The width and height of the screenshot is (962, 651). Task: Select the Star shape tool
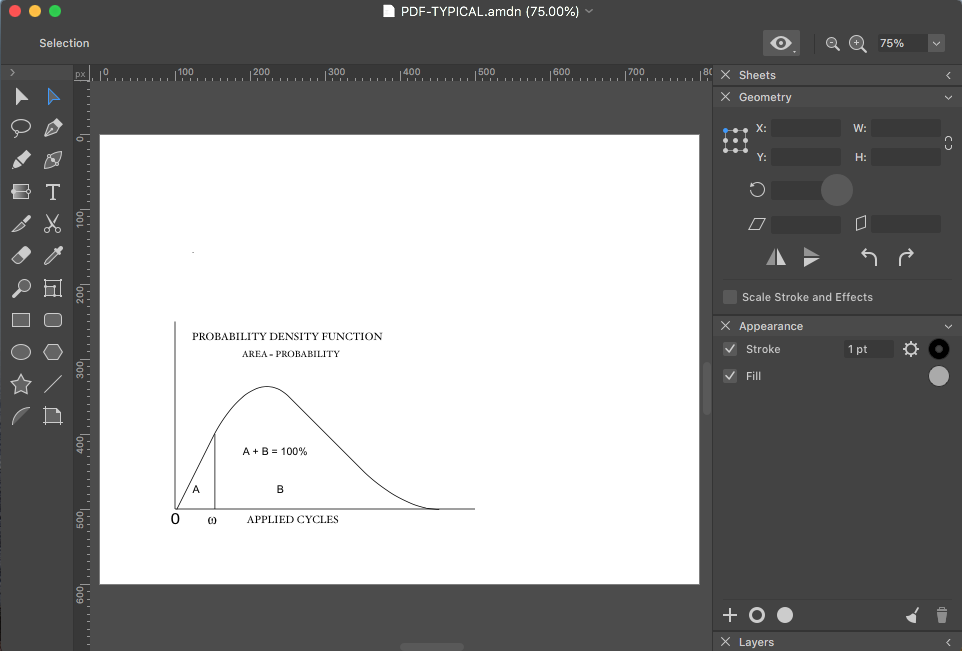click(21, 384)
